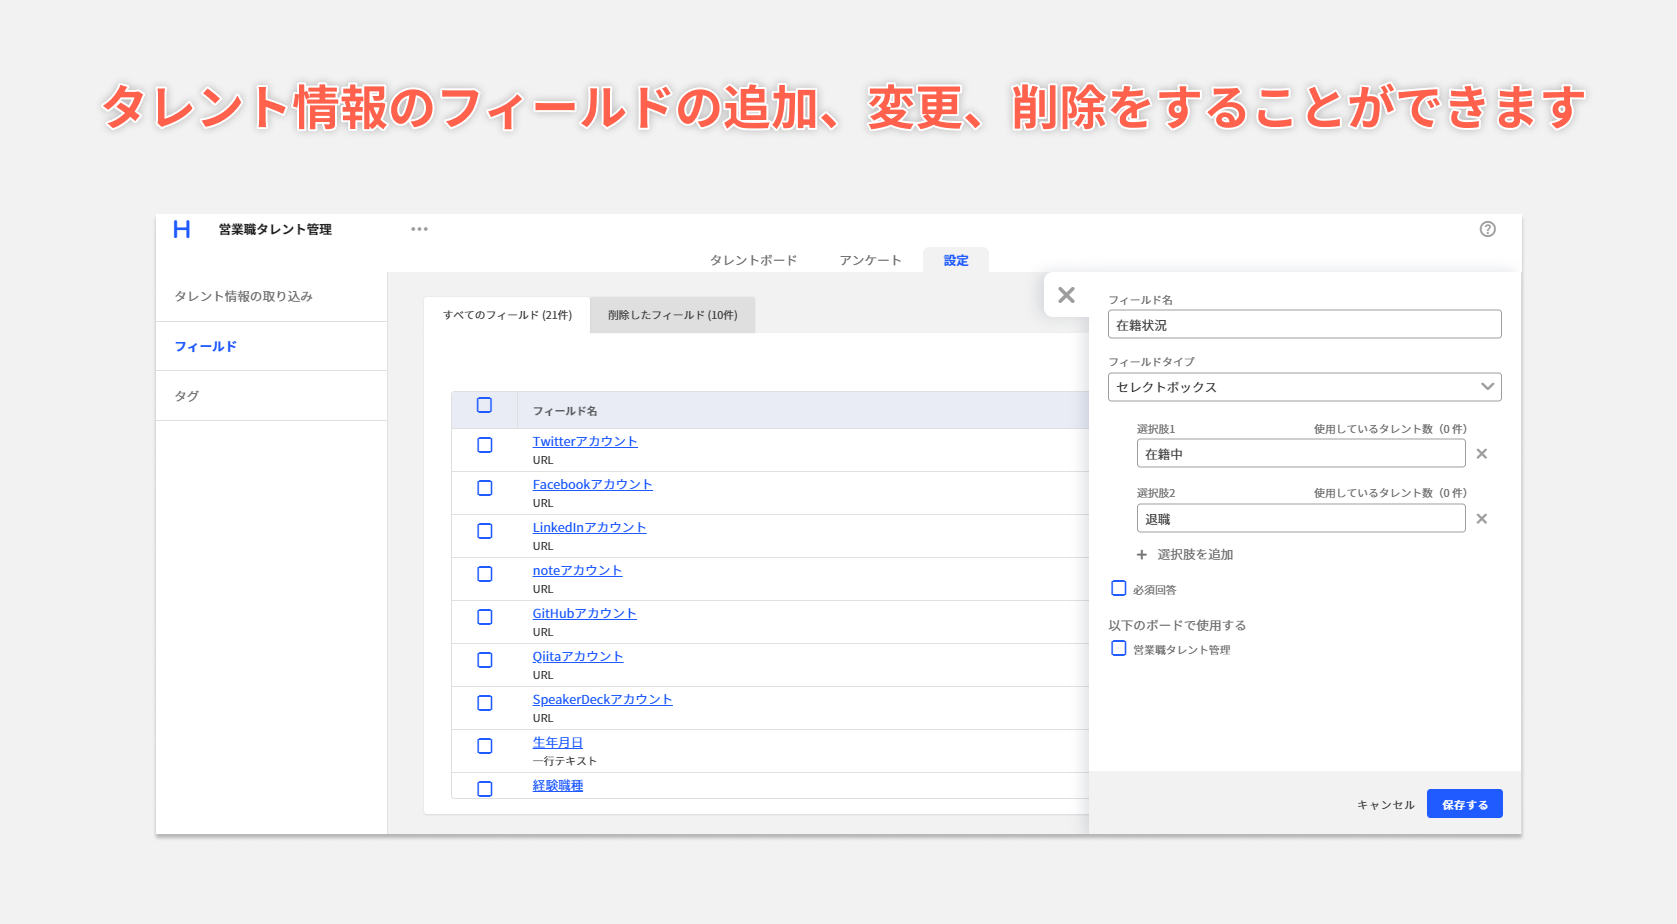Screen dimensions: 1677x924
Task: Open タグ in the sidebar
Action: click(271, 396)
